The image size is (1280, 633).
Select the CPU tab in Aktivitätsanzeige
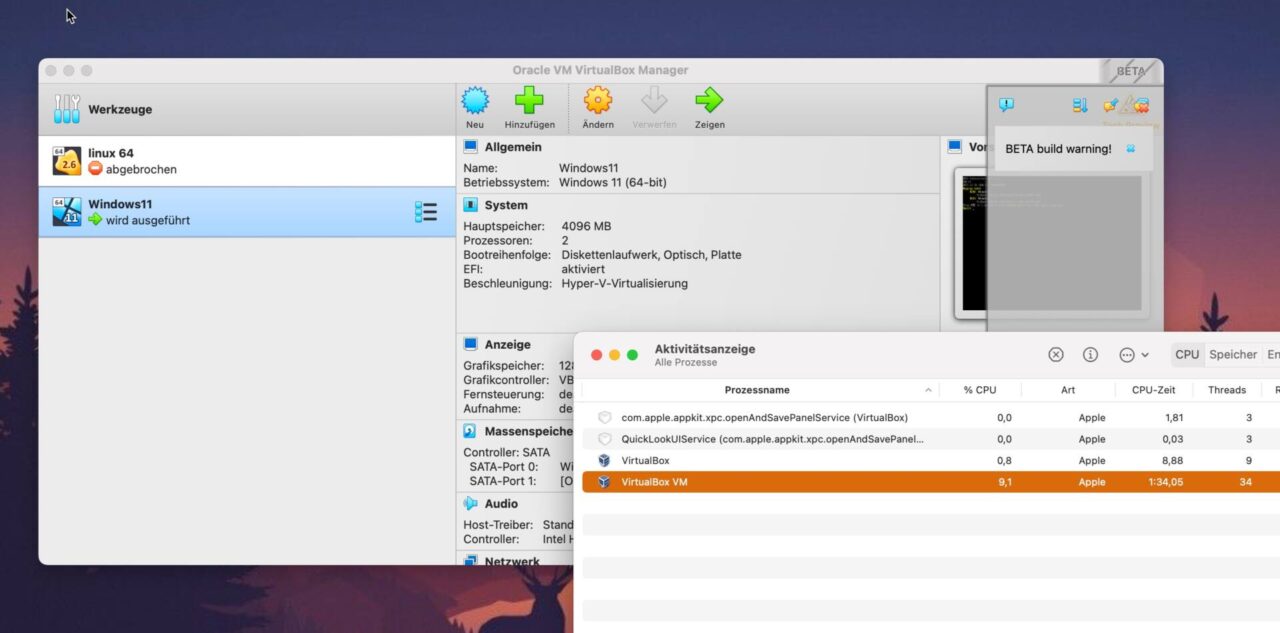(x=1187, y=355)
